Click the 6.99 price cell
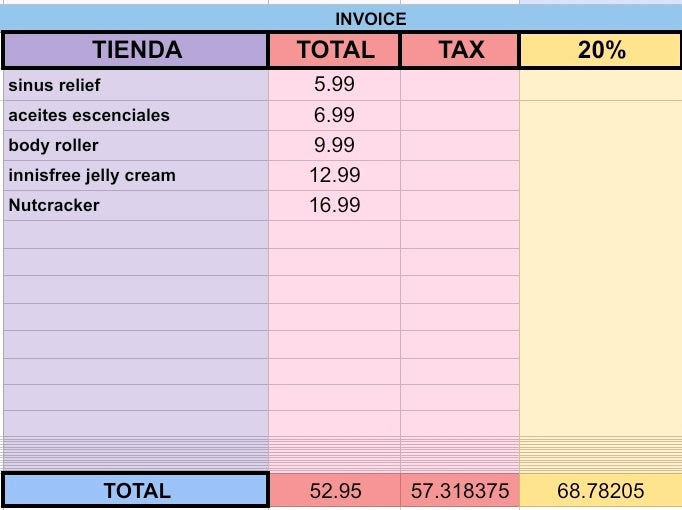682x510 pixels. [334, 115]
